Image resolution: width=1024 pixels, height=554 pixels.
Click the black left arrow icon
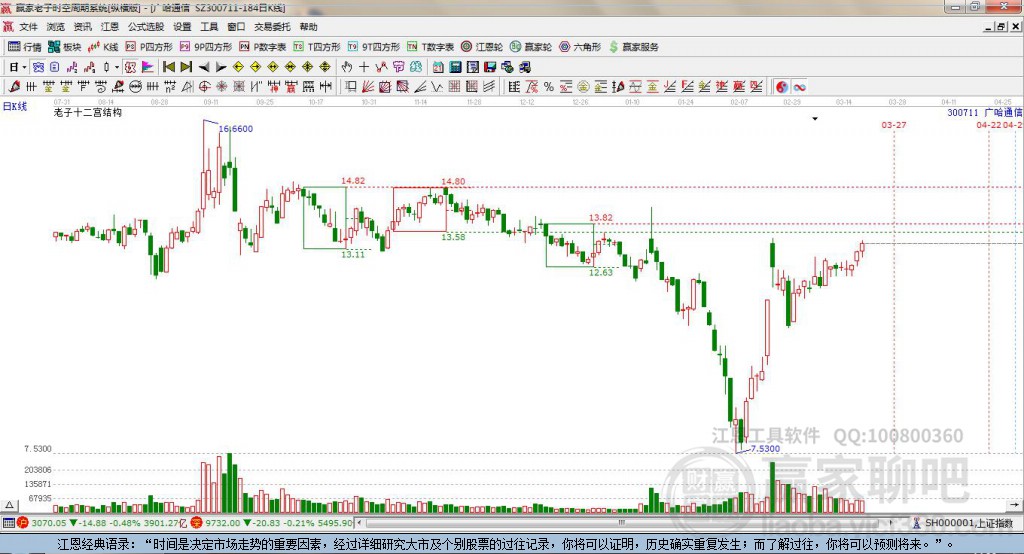click(204, 67)
